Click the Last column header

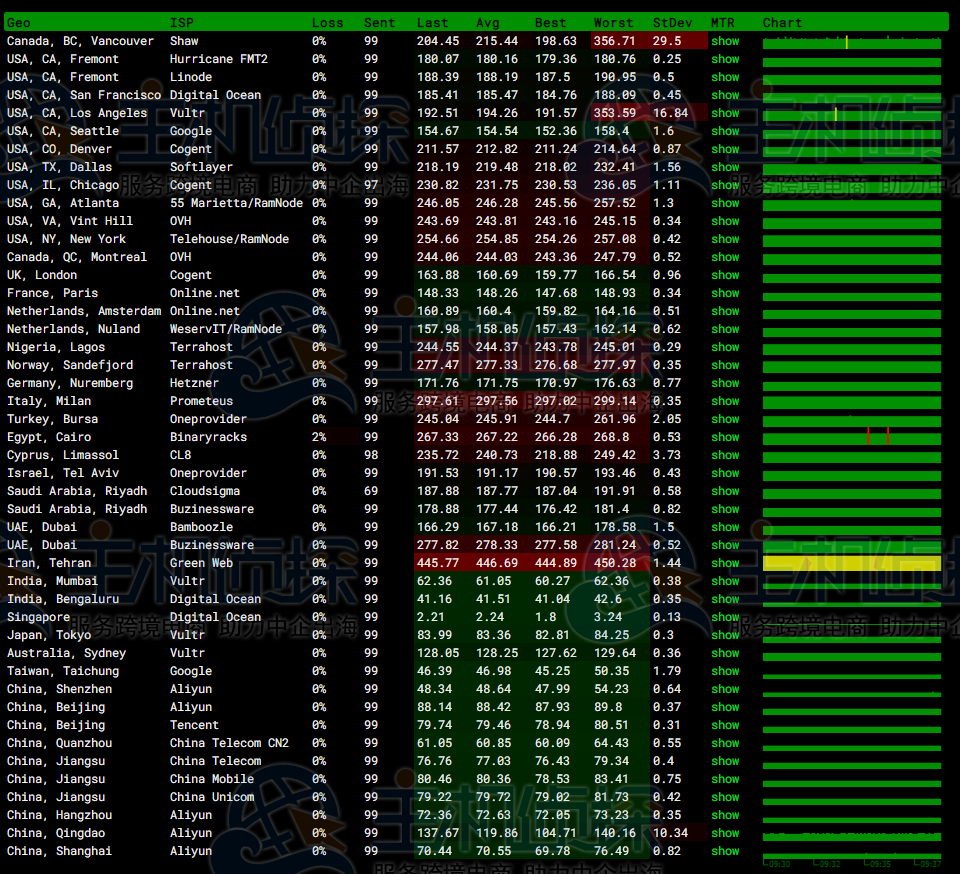coord(432,23)
